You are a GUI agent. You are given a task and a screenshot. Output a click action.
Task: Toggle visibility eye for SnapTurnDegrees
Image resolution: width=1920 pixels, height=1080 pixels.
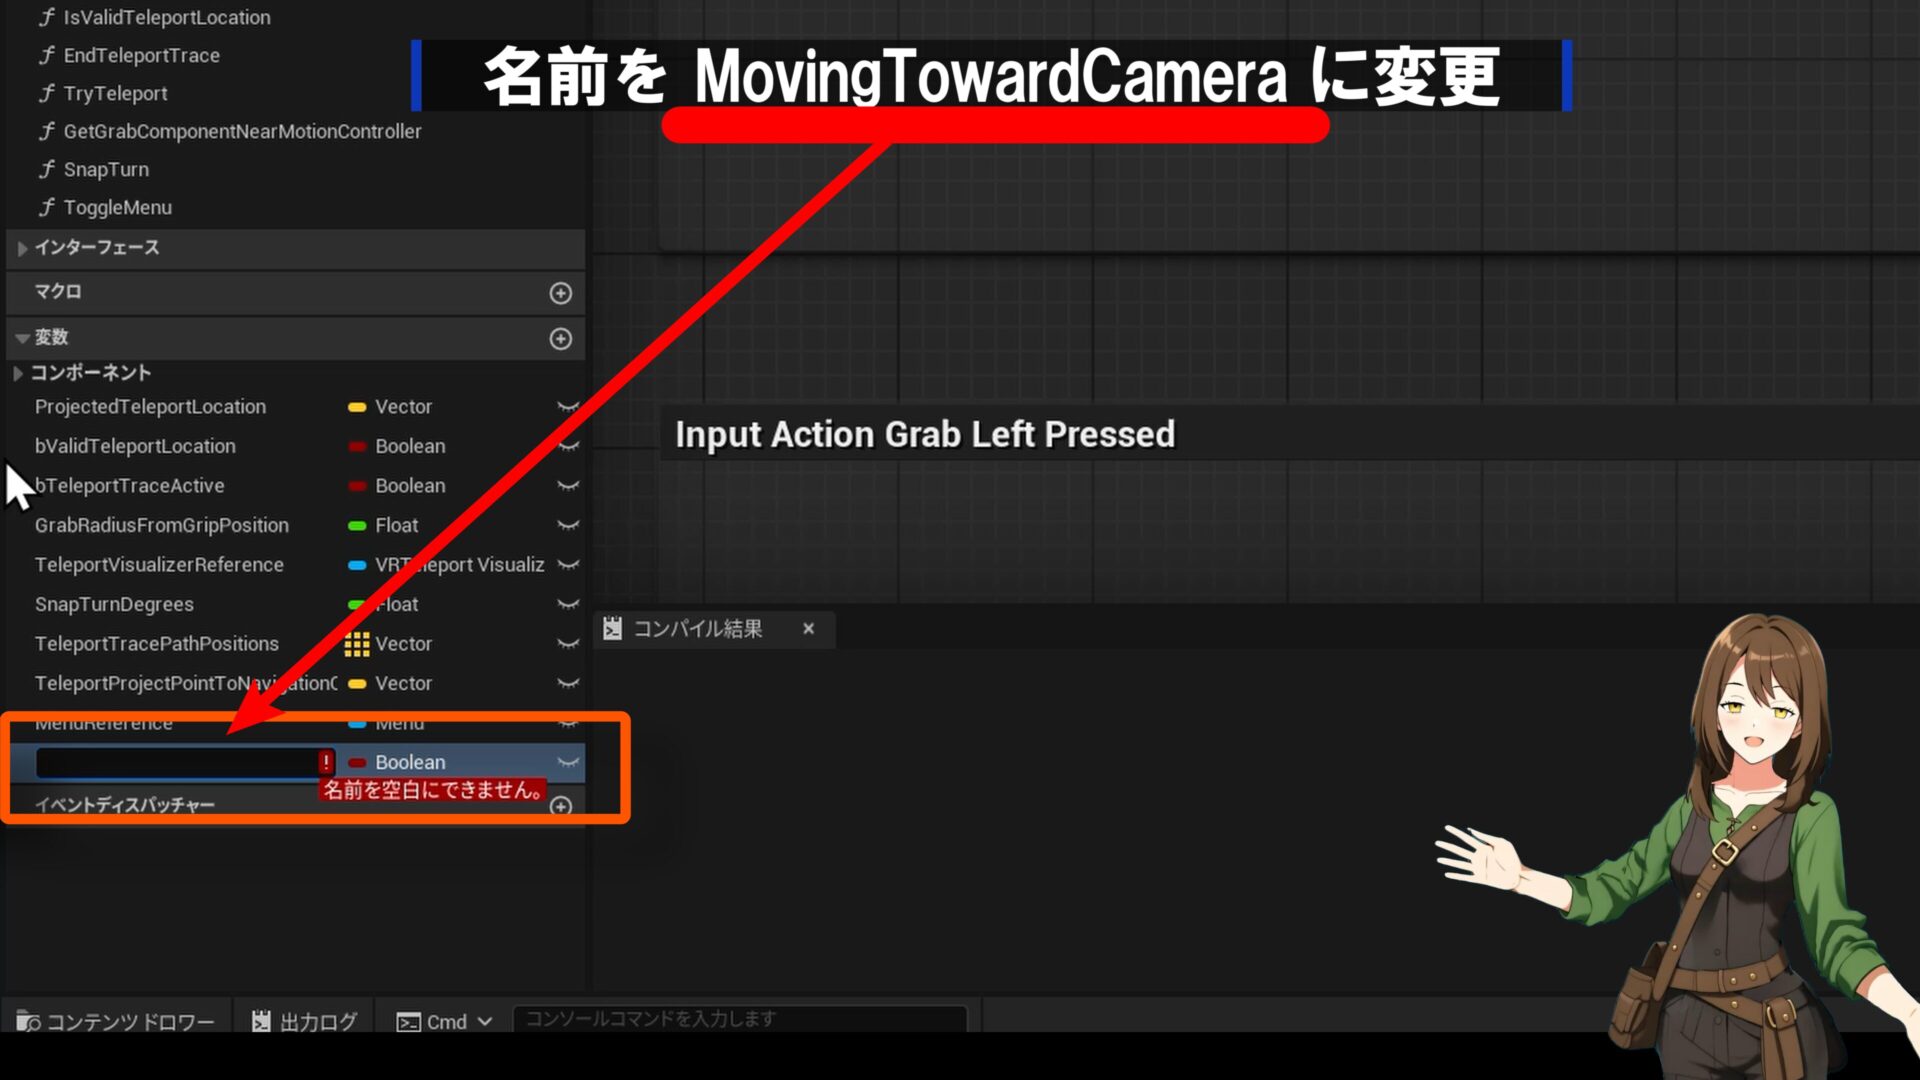pos(568,604)
